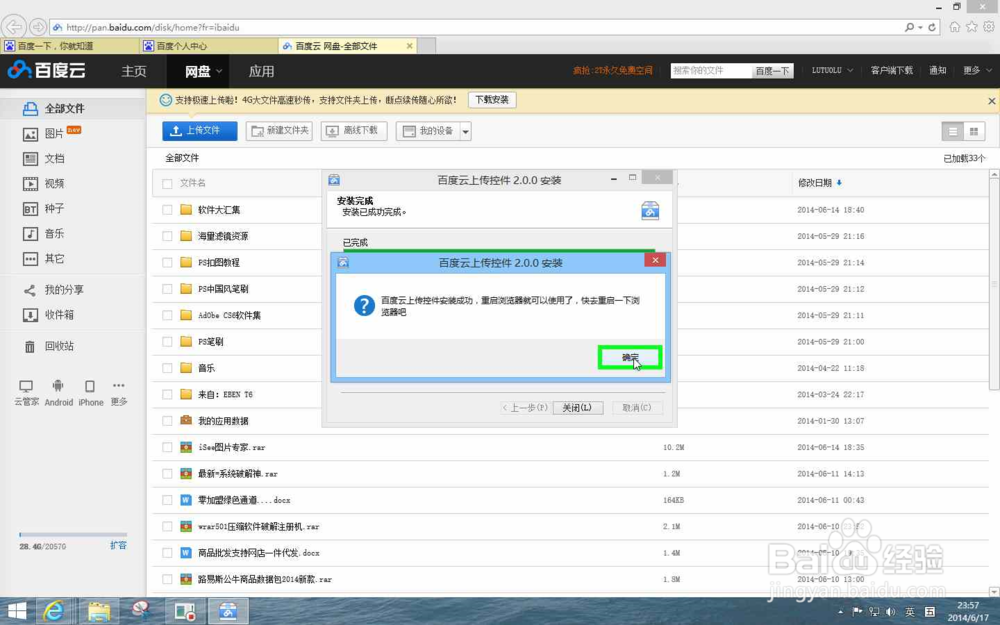Open browser favorites star icon
Image resolution: width=1000 pixels, height=625 pixels.
(971, 27)
